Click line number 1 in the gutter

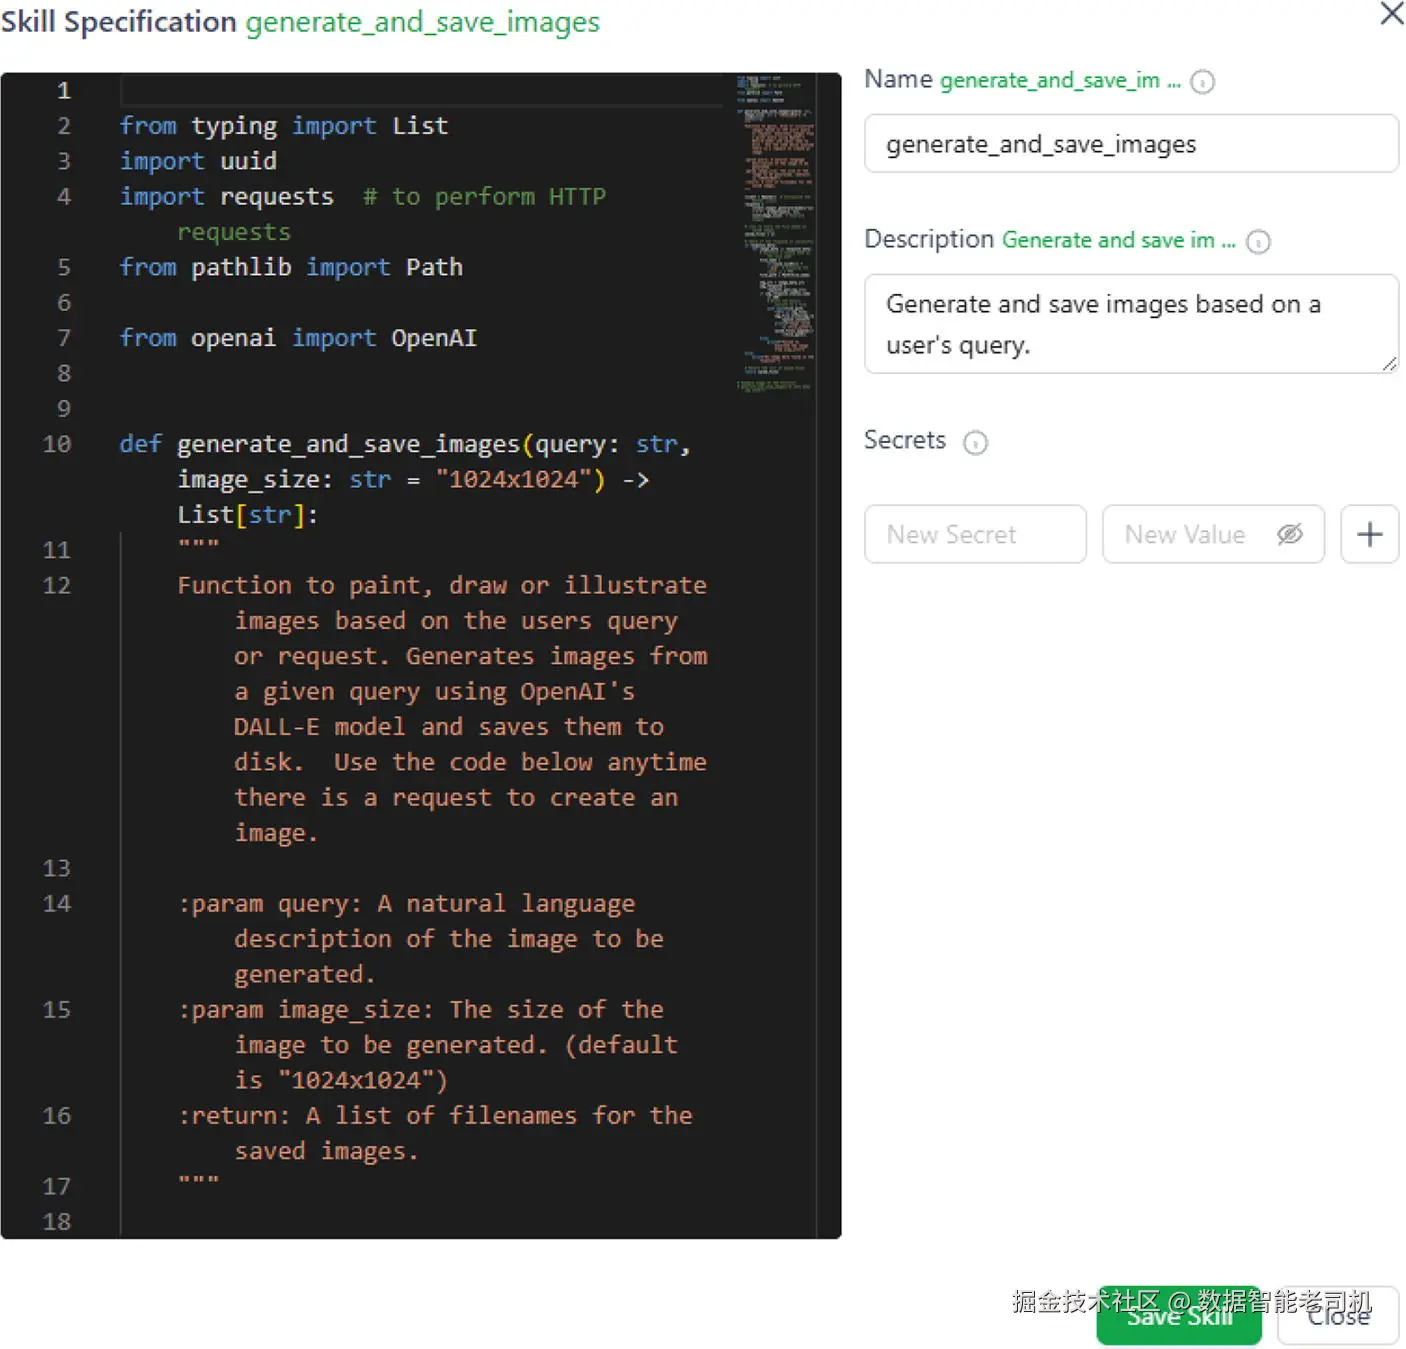[64, 91]
